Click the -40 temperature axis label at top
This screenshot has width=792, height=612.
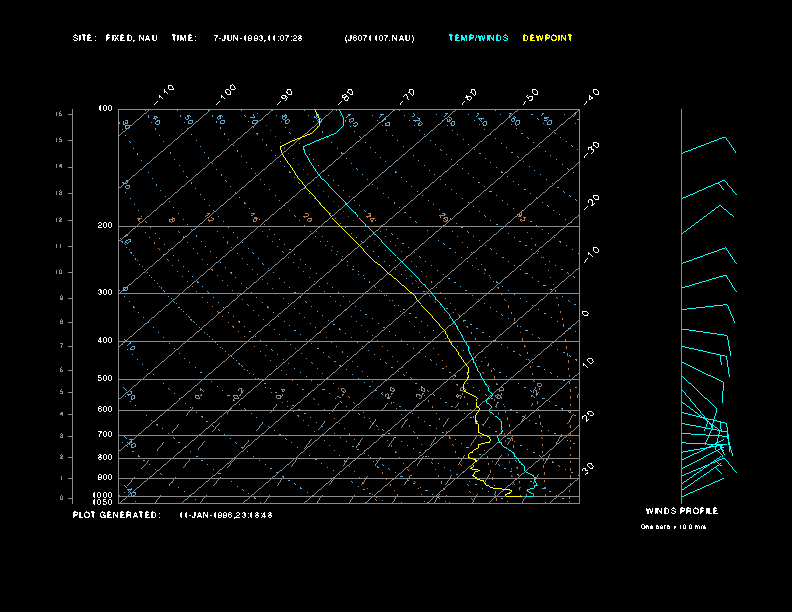(591, 95)
